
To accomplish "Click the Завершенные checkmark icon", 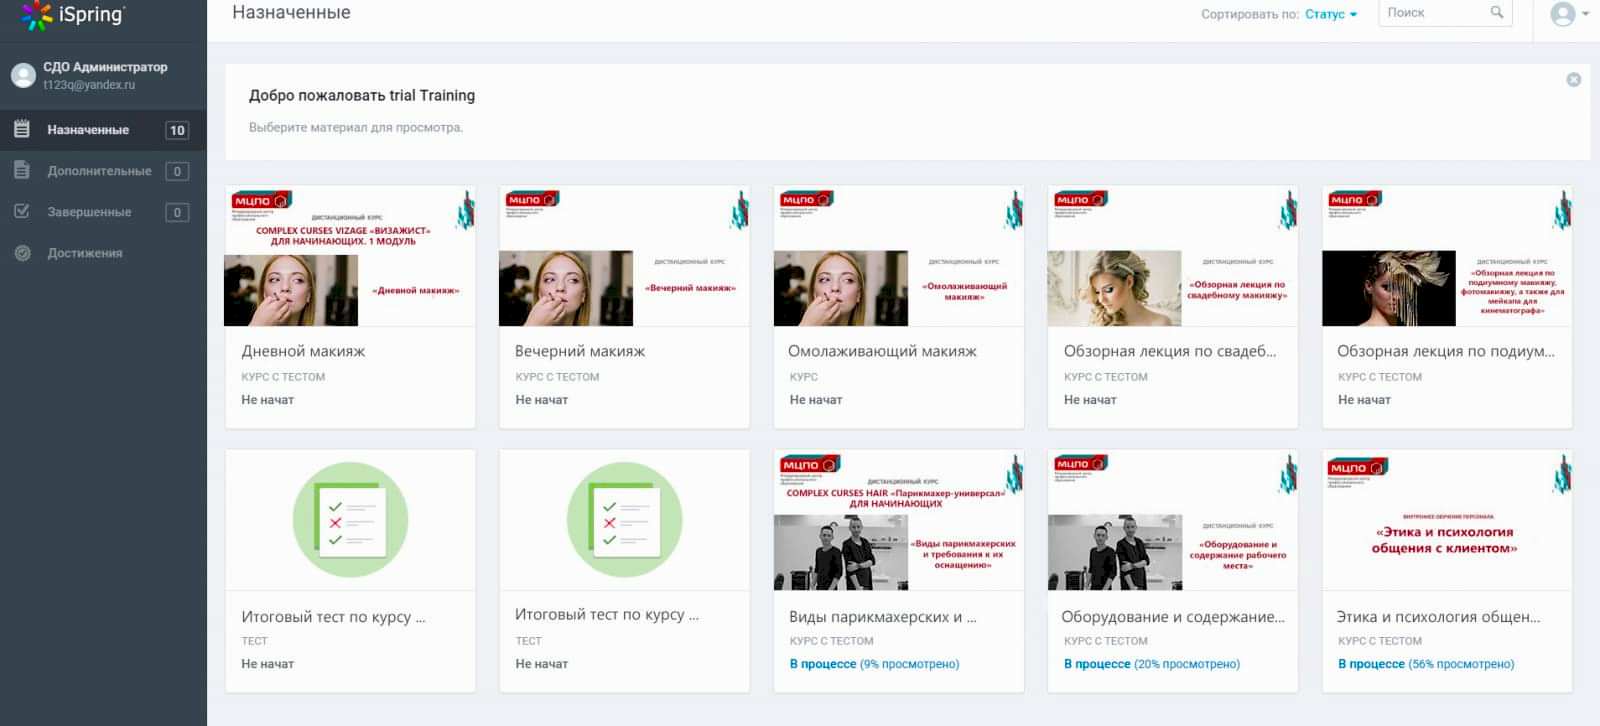I will (22, 212).
